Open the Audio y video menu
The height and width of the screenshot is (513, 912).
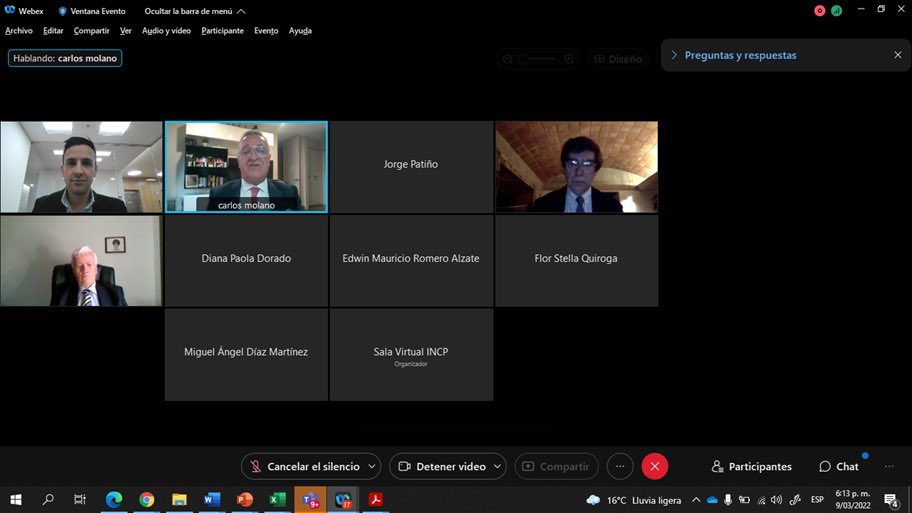[166, 31]
